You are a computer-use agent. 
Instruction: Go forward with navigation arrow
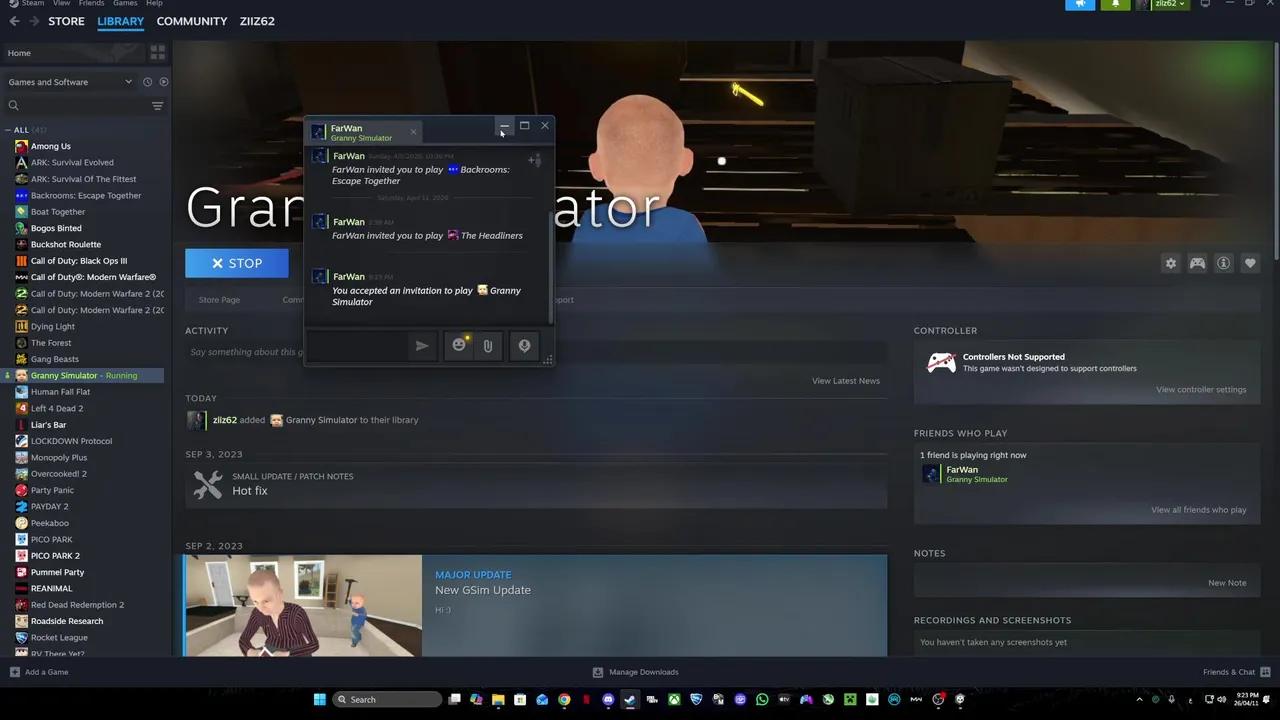(x=33, y=21)
